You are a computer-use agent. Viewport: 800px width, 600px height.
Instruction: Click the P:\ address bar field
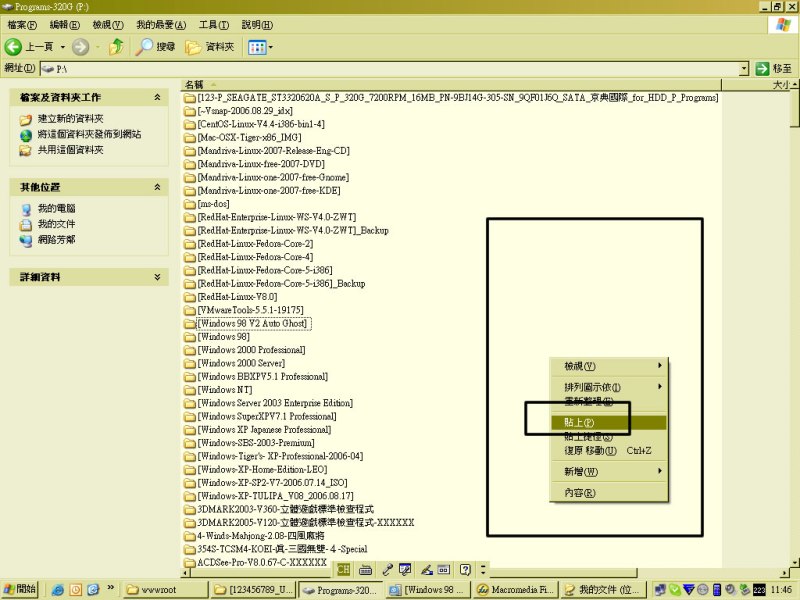pos(389,68)
